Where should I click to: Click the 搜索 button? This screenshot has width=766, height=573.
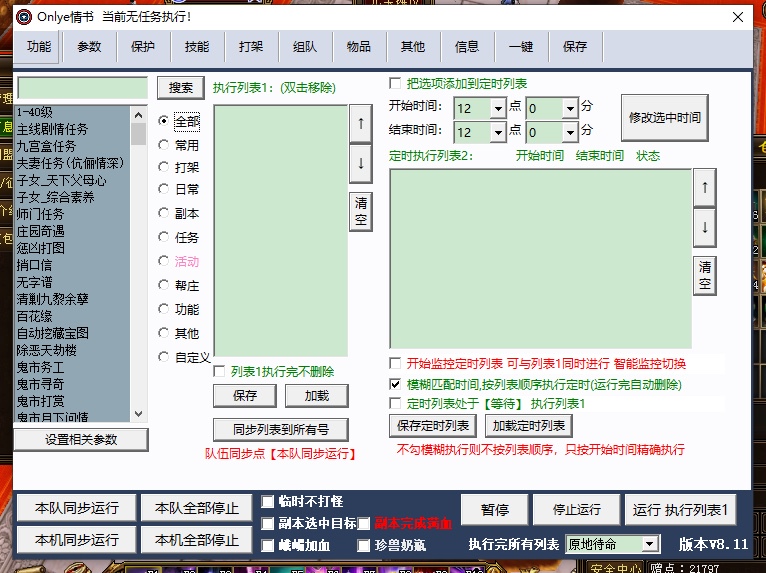point(181,88)
